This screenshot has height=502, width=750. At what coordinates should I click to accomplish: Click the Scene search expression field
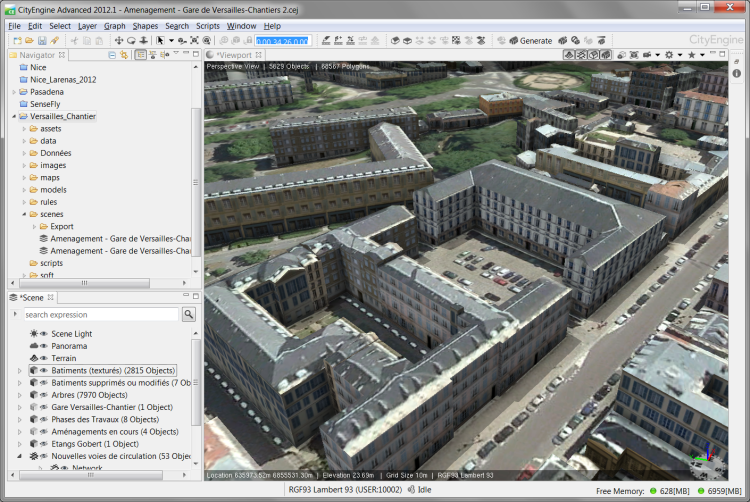coord(101,315)
